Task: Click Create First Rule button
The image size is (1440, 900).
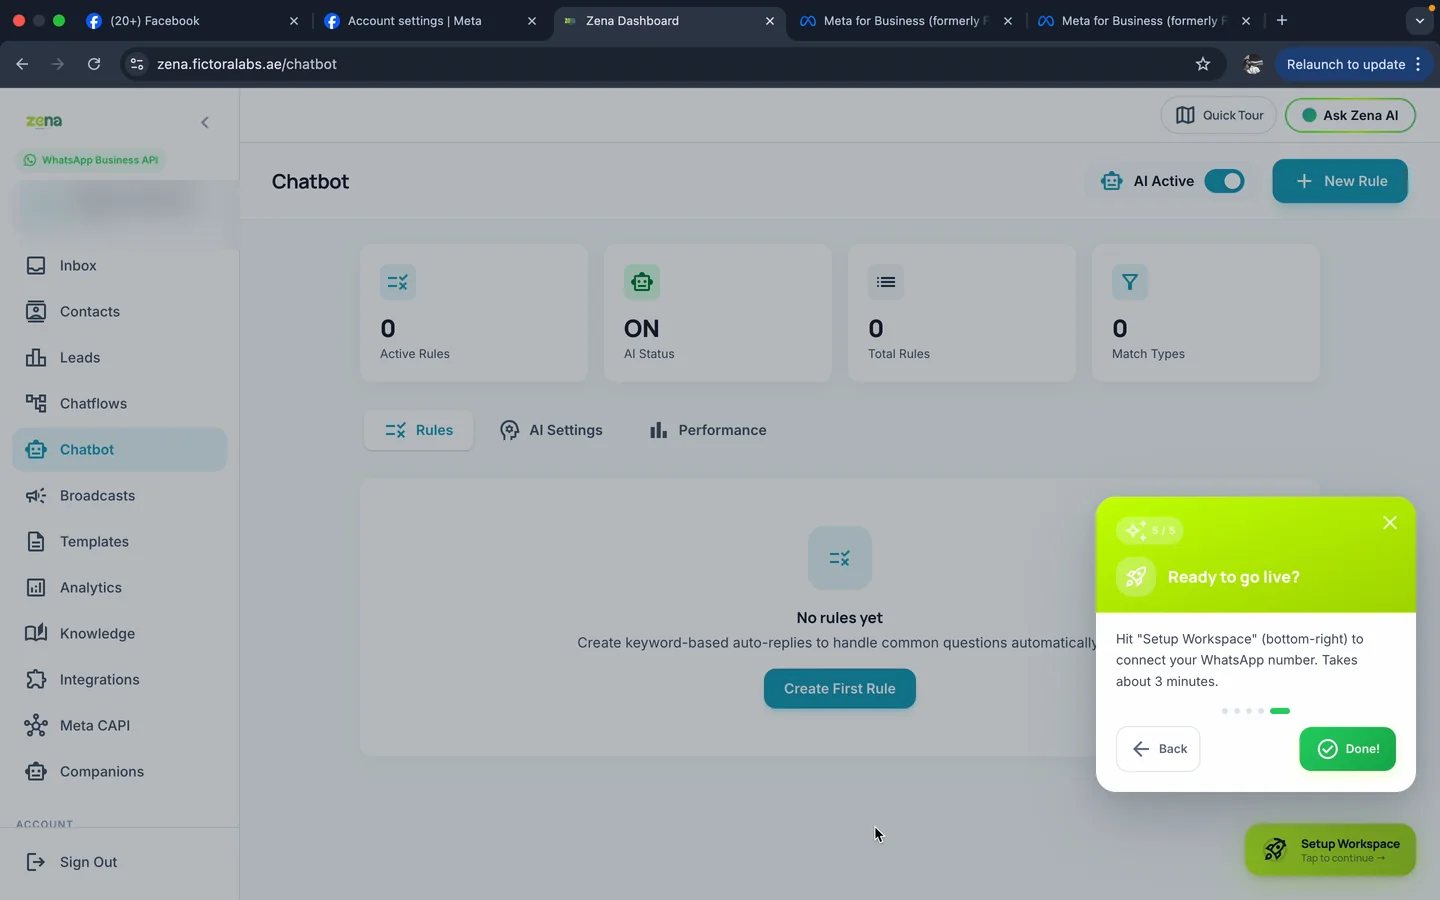Action: click(x=840, y=688)
